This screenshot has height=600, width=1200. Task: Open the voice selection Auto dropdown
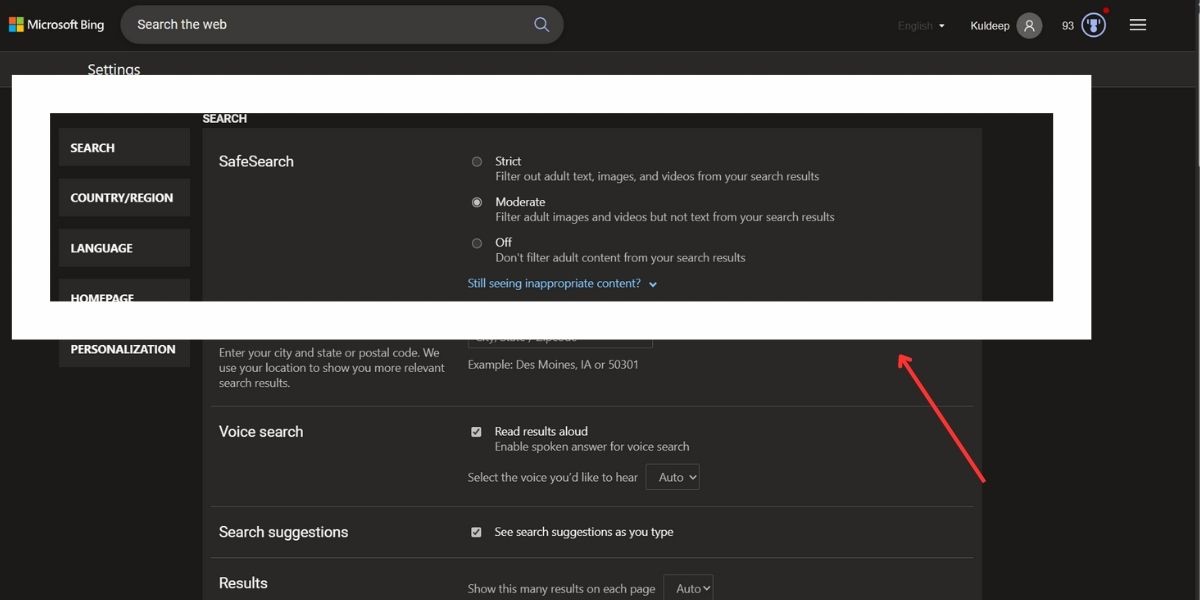coord(673,477)
